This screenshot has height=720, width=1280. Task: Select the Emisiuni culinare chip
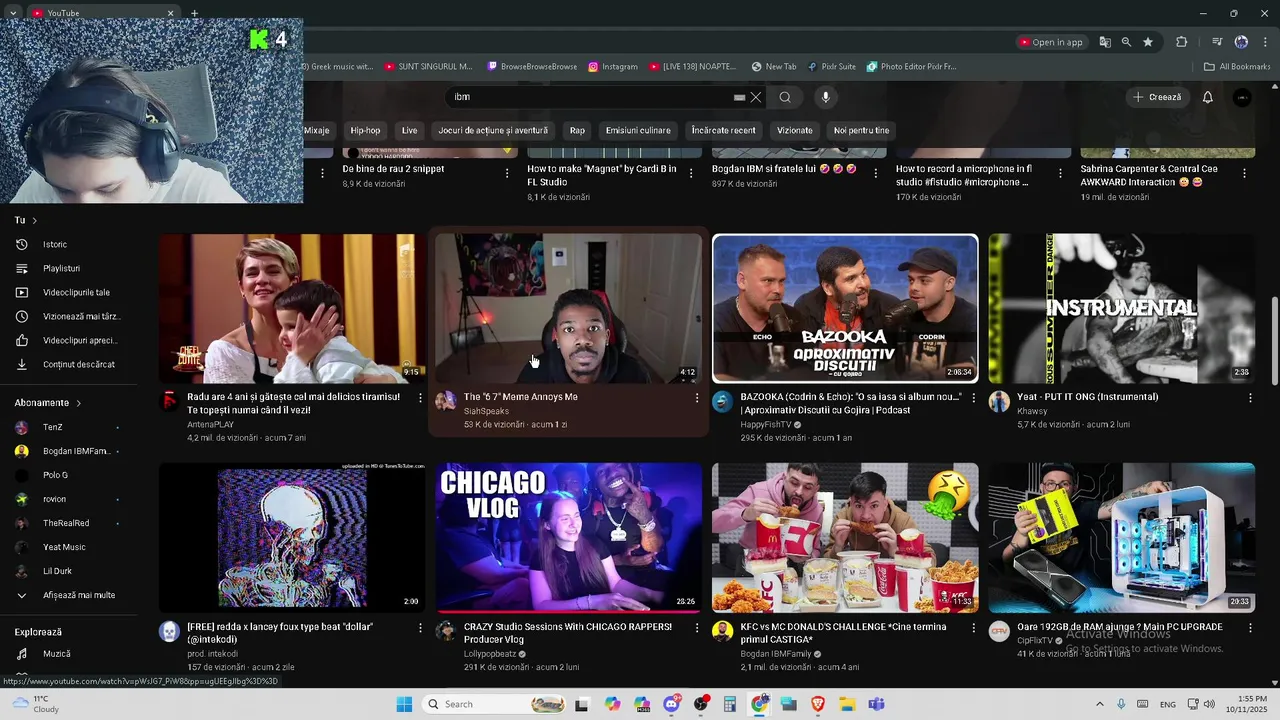pyautogui.click(x=638, y=130)
